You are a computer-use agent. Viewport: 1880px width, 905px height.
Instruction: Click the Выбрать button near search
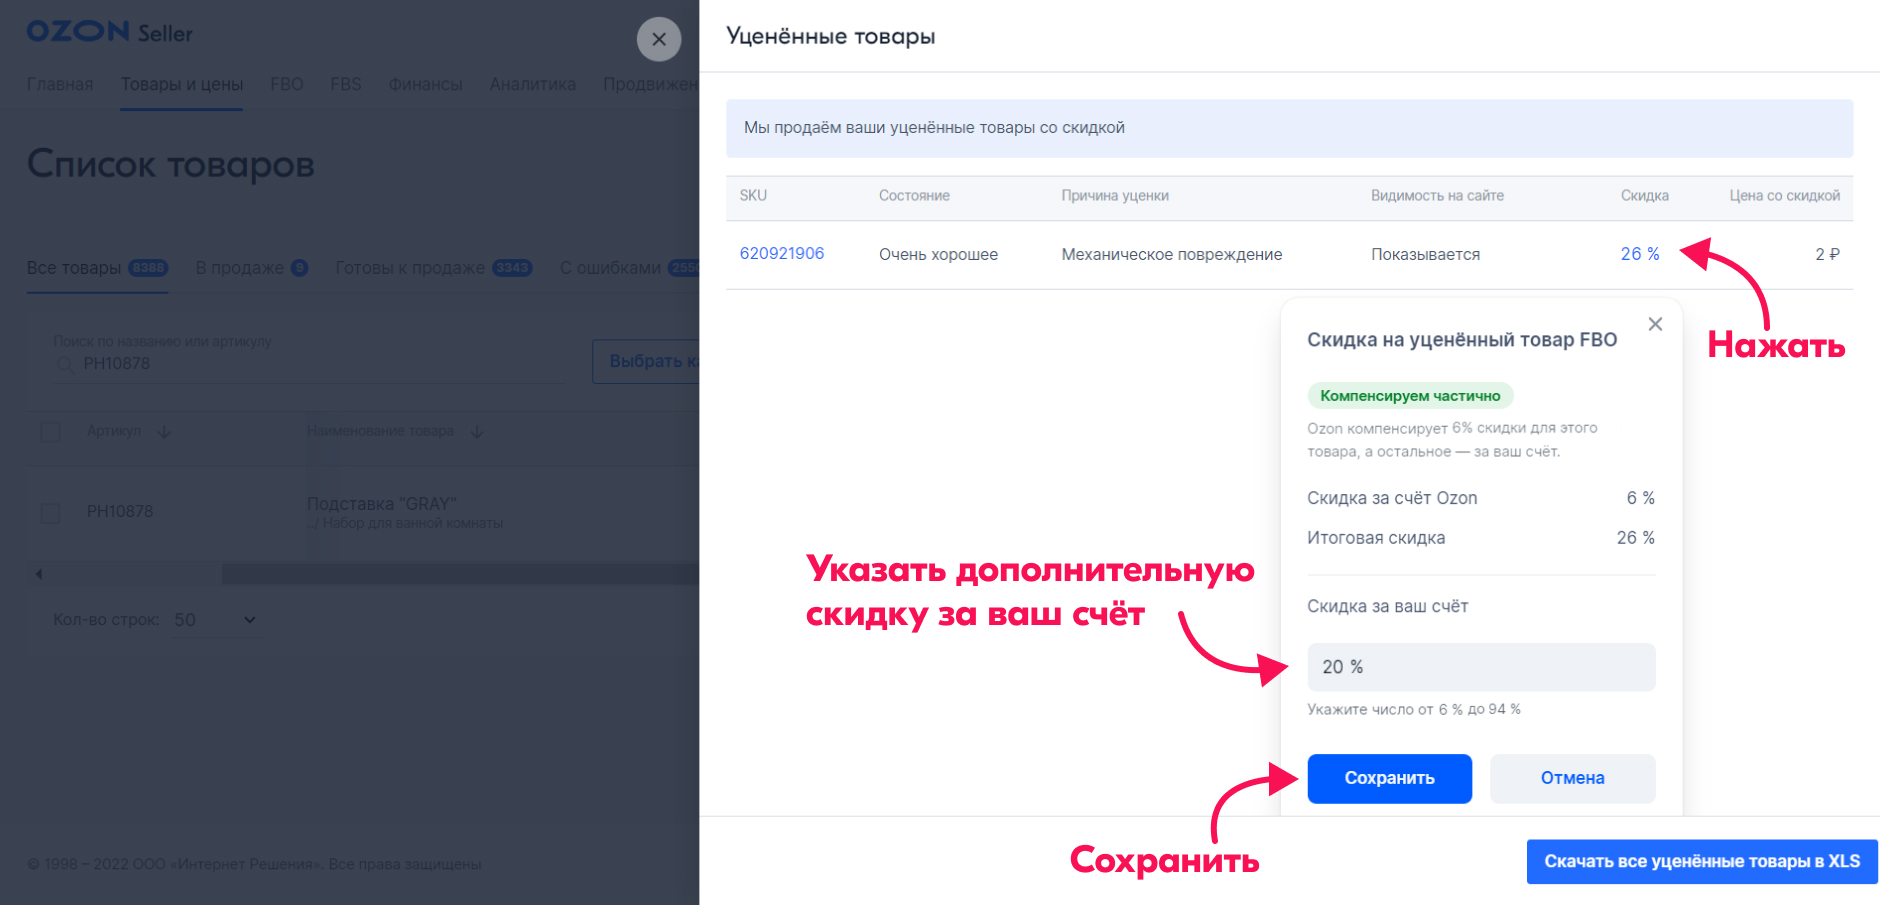point(646,361)
